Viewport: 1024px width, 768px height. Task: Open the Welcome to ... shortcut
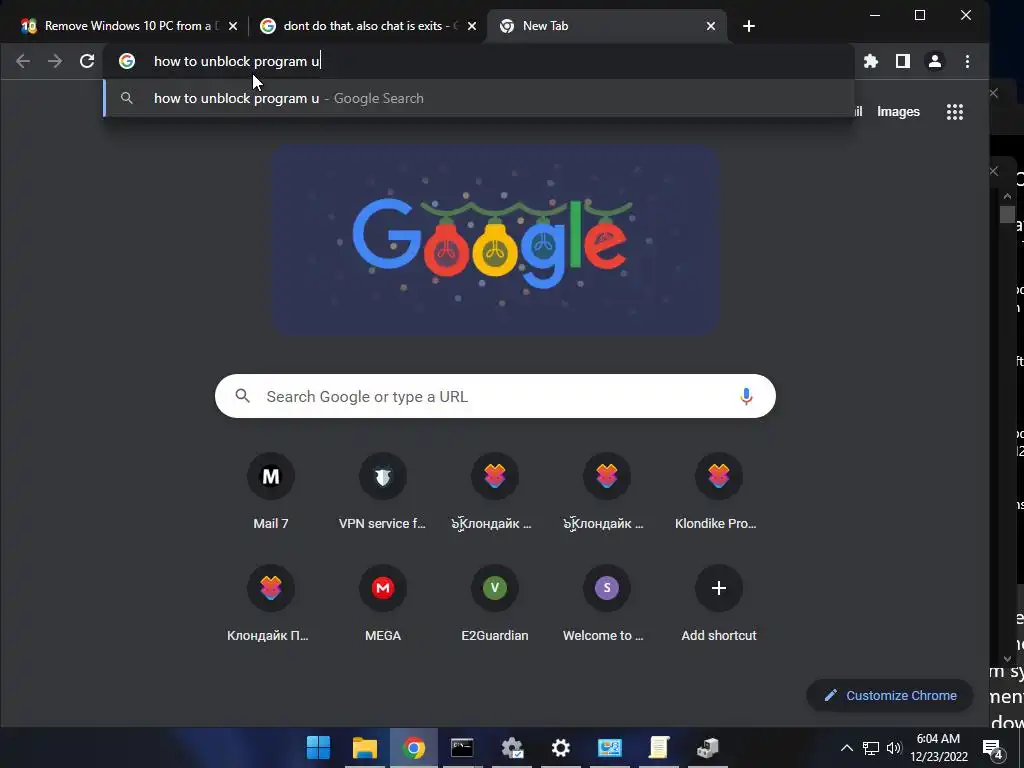607,603
